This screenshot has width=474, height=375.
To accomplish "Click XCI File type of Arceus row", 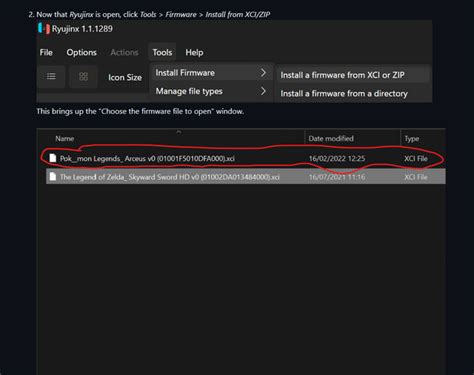I will point(416,158).
